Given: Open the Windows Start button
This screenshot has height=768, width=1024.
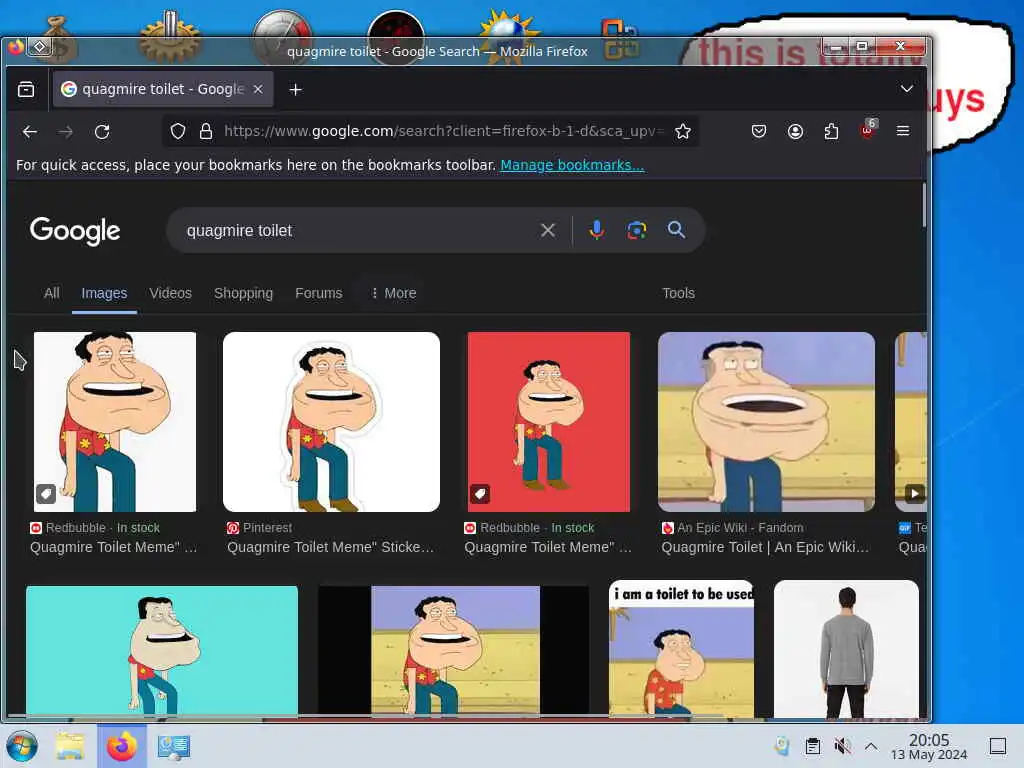Looking at the screenshot, I should [22, 746].
